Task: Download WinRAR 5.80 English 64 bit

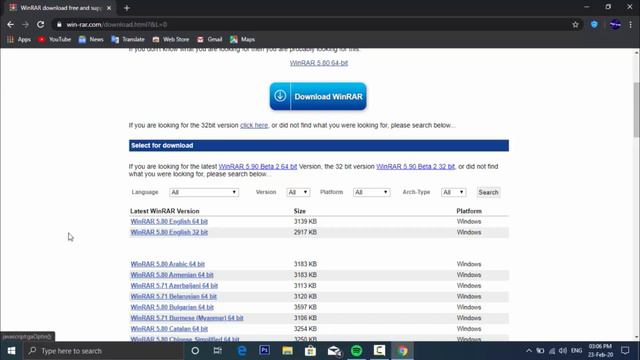Action: (x=169, y=222)
